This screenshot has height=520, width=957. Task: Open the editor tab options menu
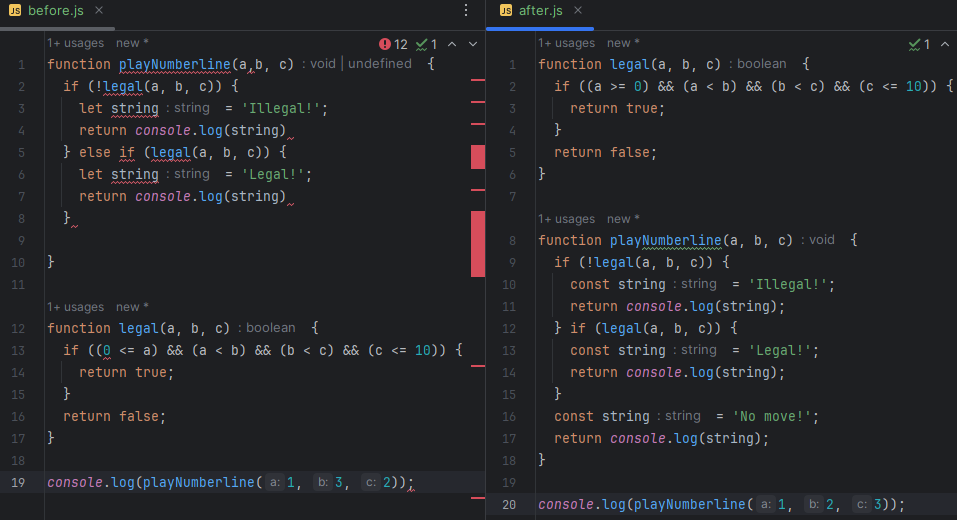[x=466, y=10]
